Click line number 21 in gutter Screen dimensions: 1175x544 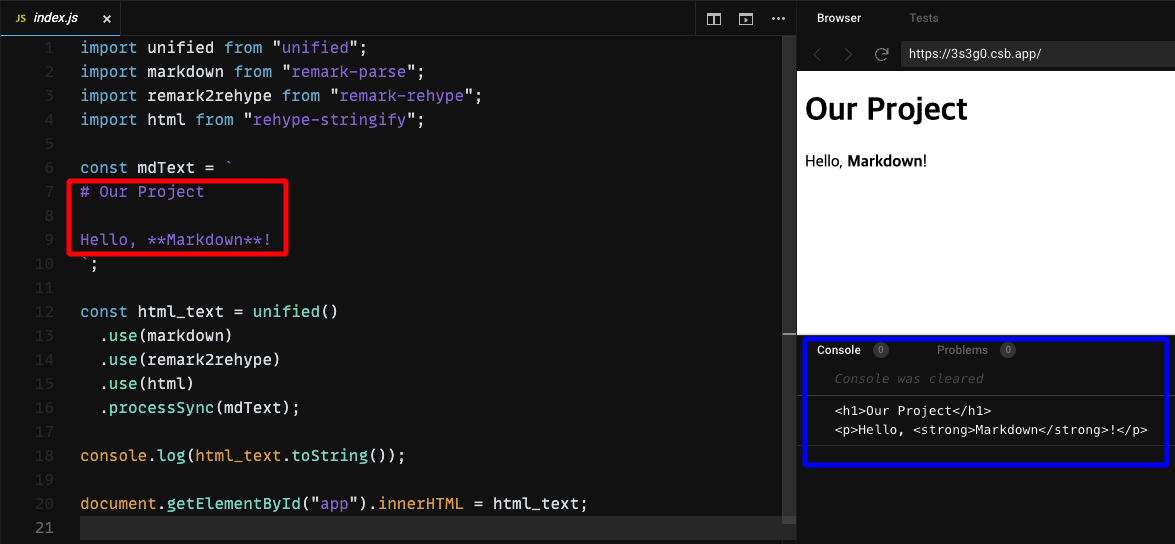pyautogui.click(x=44, y=528)
